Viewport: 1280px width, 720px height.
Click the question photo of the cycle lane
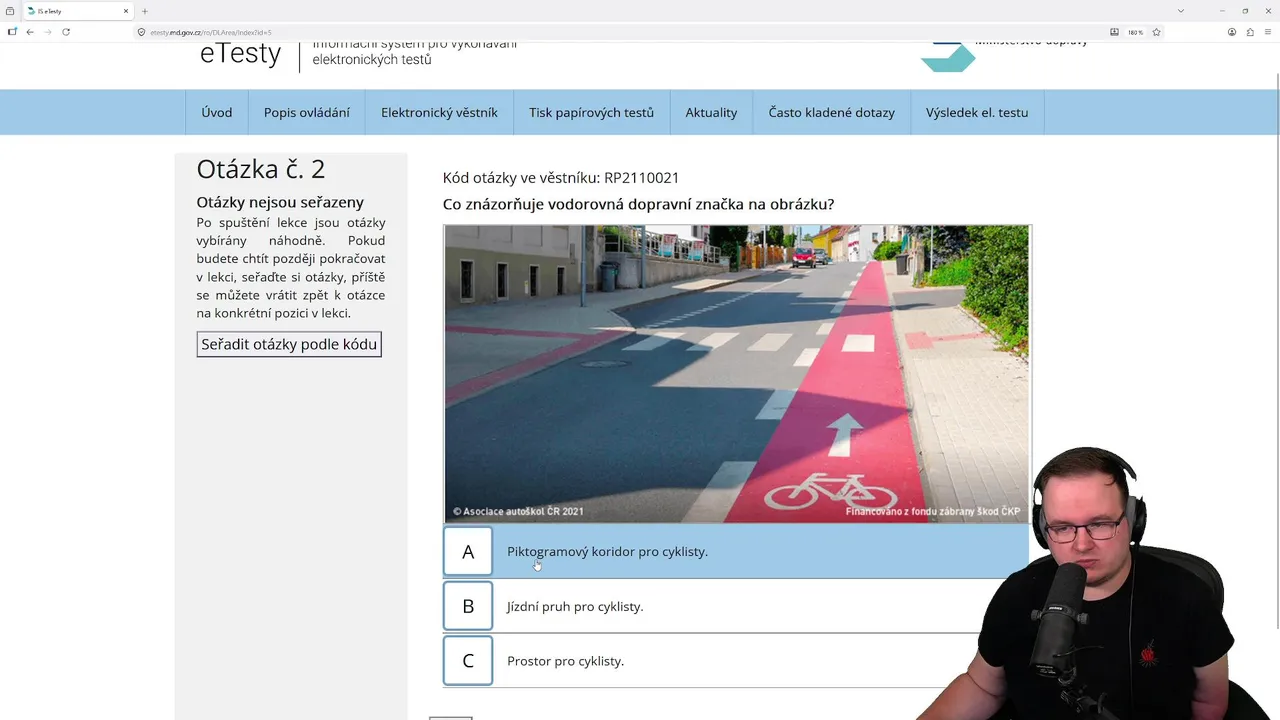(x=737, y=374)
